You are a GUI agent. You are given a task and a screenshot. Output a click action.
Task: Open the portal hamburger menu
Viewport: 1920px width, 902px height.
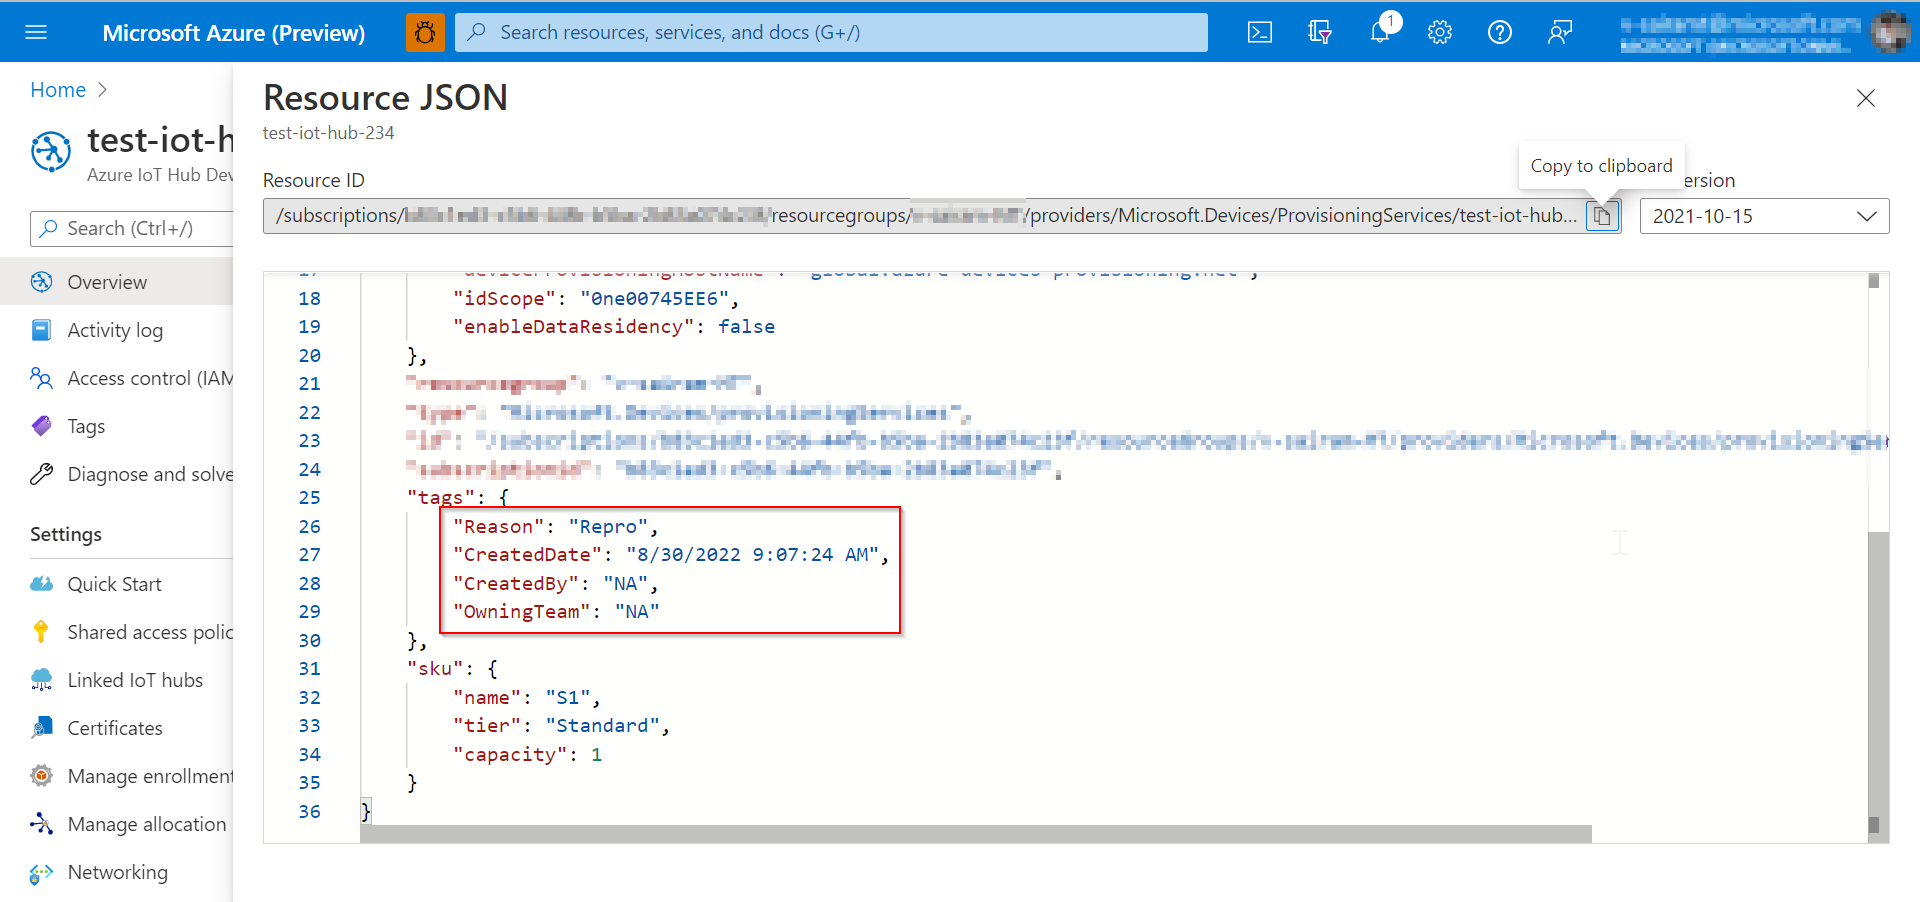click(36, 32)
